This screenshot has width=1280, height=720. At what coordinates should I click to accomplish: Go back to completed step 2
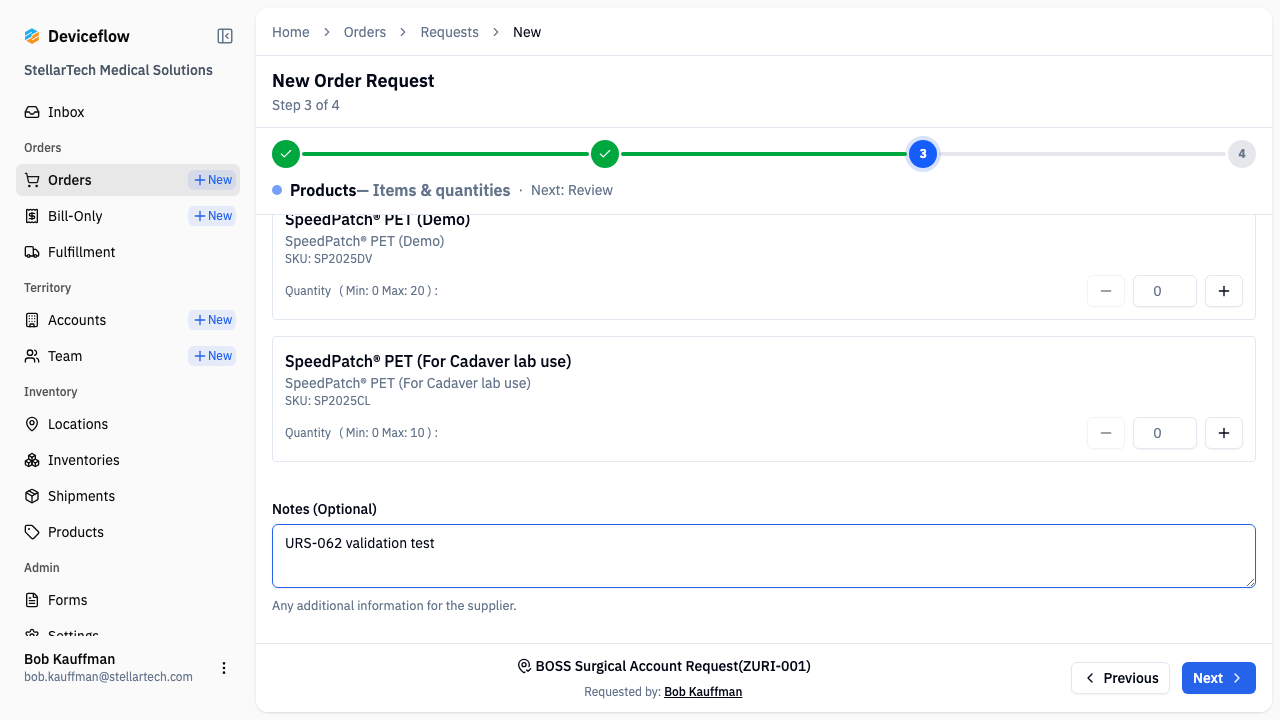tap(605, 154)
